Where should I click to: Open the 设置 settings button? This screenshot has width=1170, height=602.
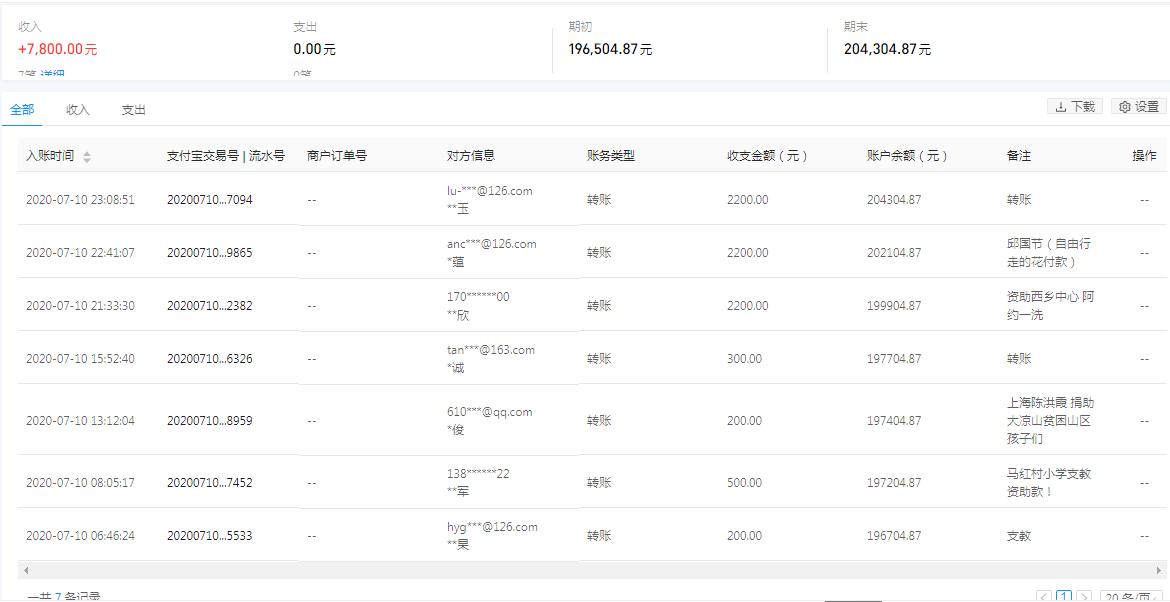click(x=1139, y=107)
